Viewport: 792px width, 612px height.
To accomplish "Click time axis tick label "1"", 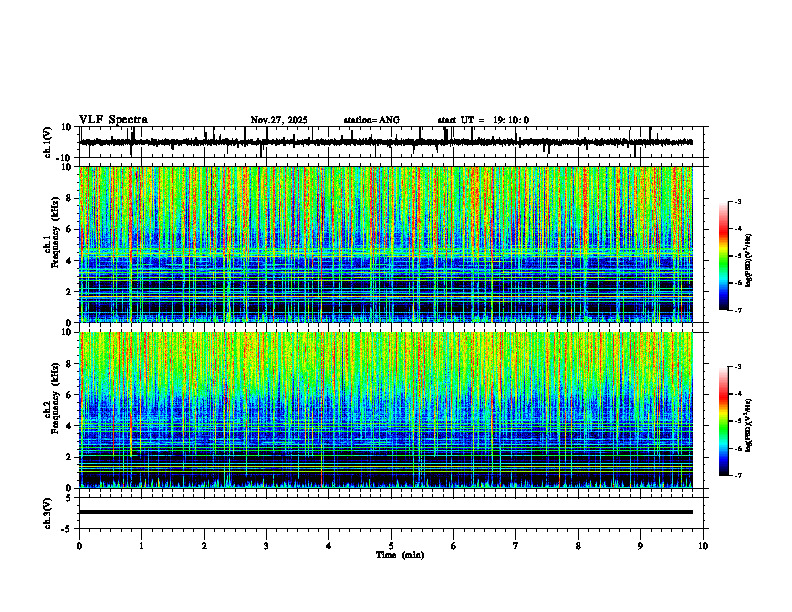I will [142, 546].
